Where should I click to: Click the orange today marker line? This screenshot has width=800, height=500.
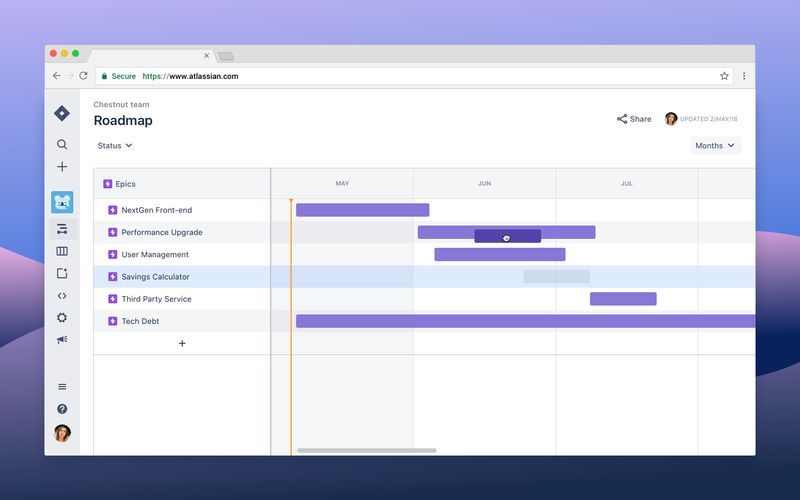[291, 327]
